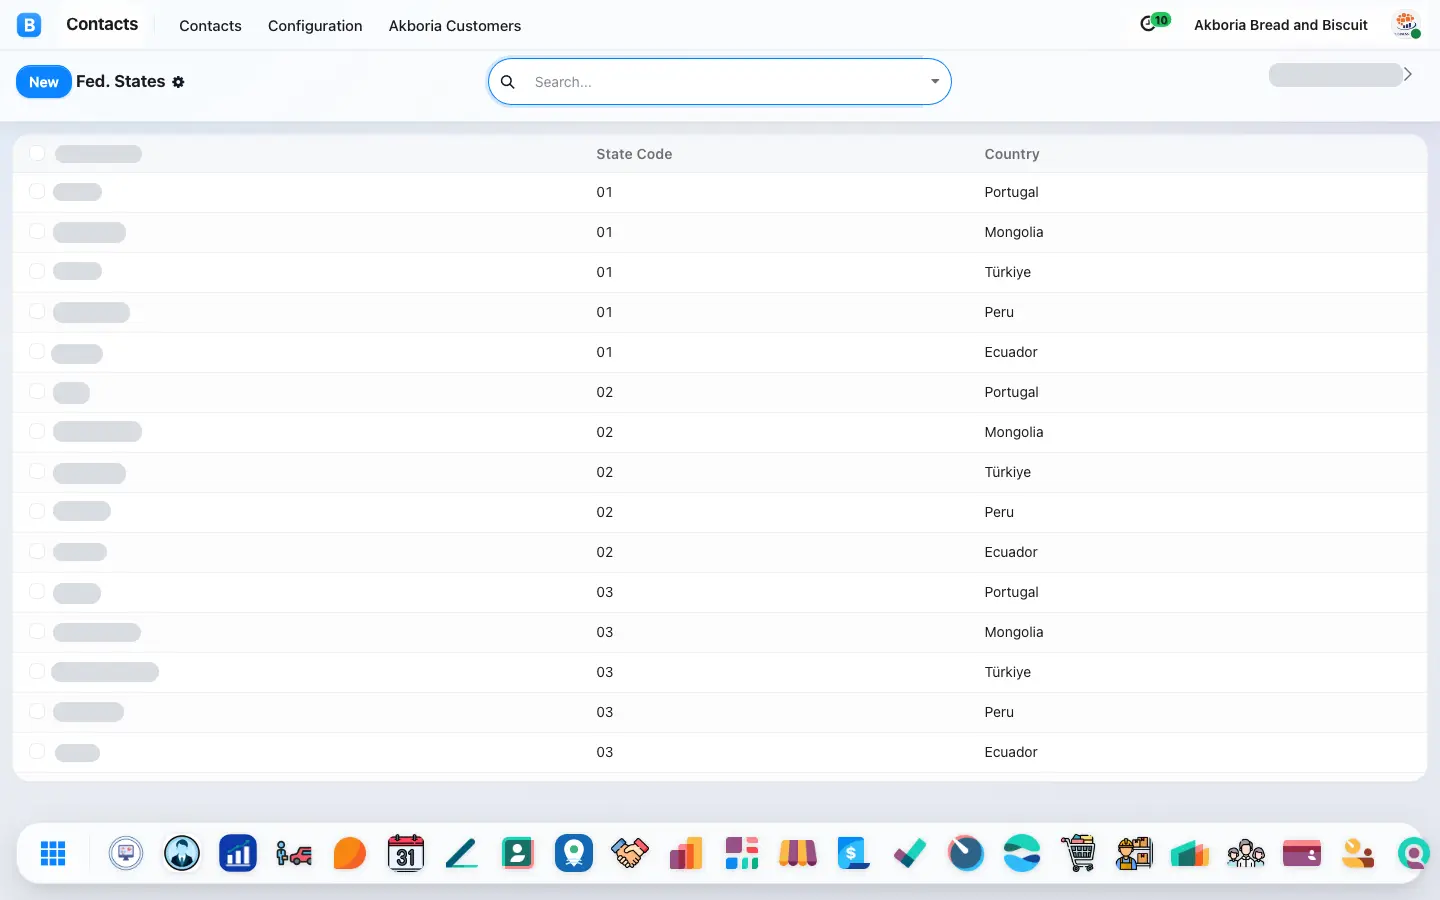Tick the select-all checkbox in the header
This screenshot has width=1440, height=900.
coord(37,153)
